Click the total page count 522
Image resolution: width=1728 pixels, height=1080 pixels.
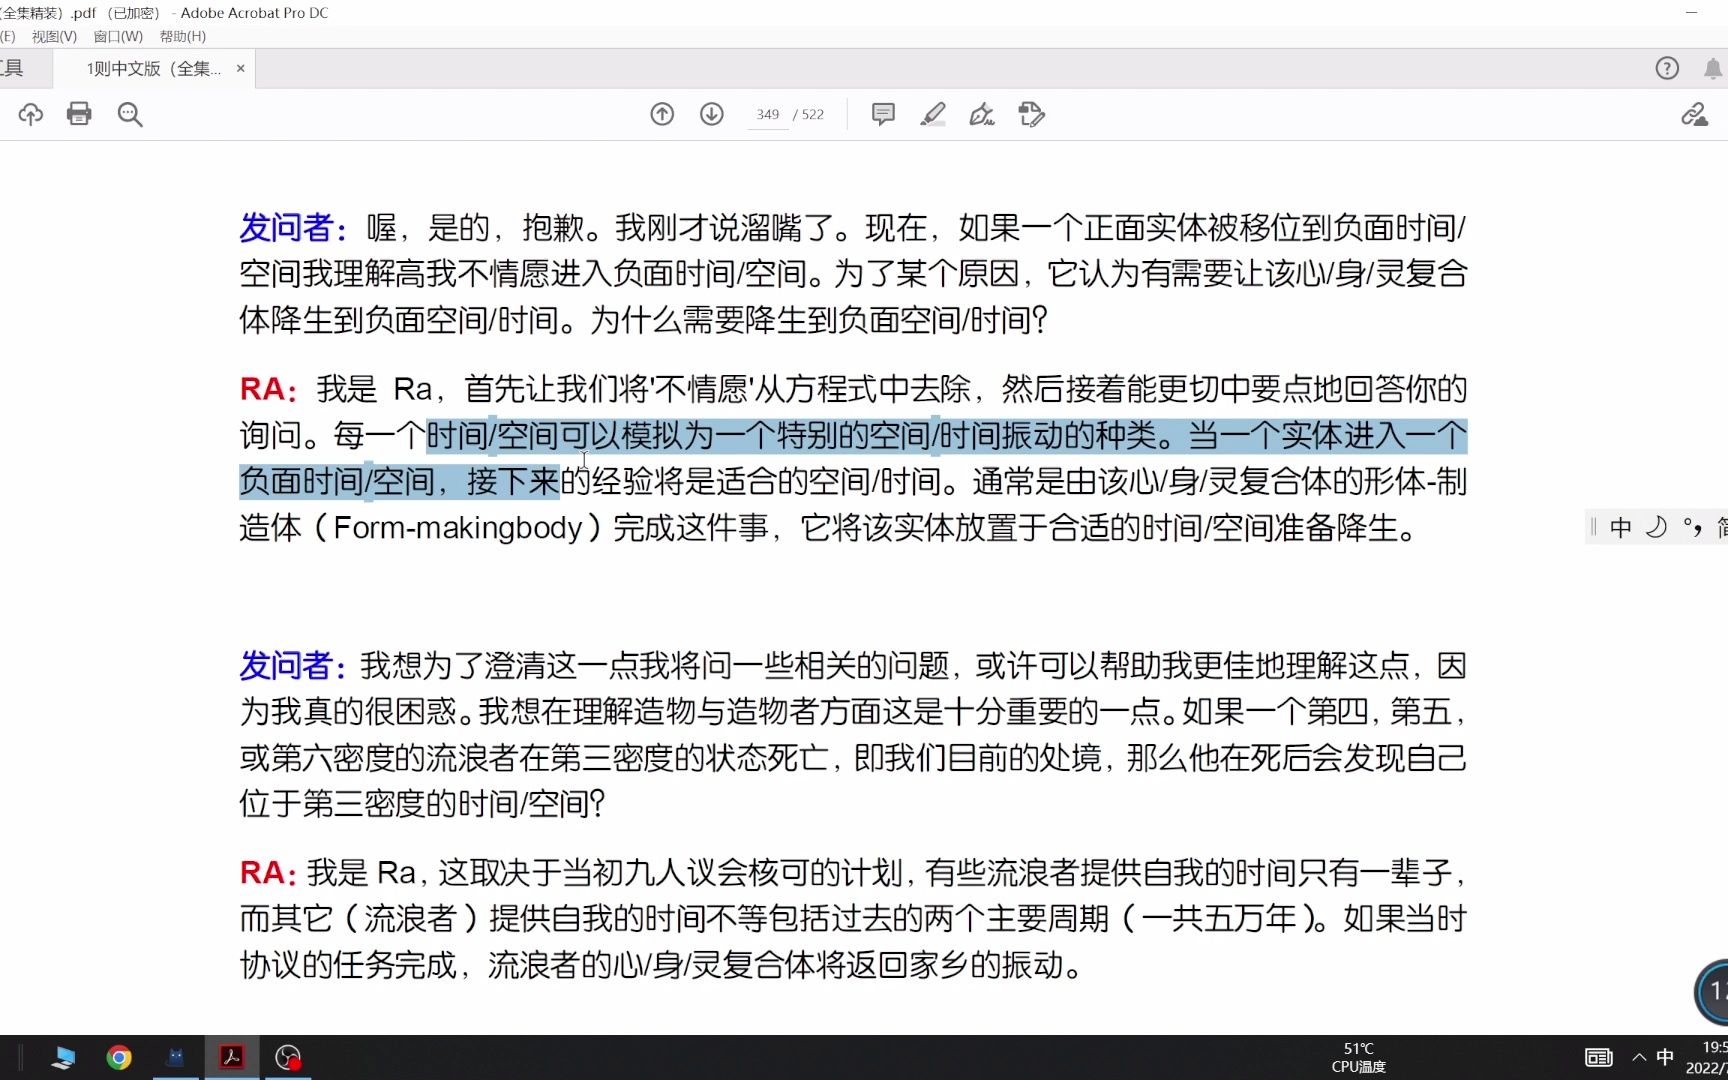click(813, 115)
